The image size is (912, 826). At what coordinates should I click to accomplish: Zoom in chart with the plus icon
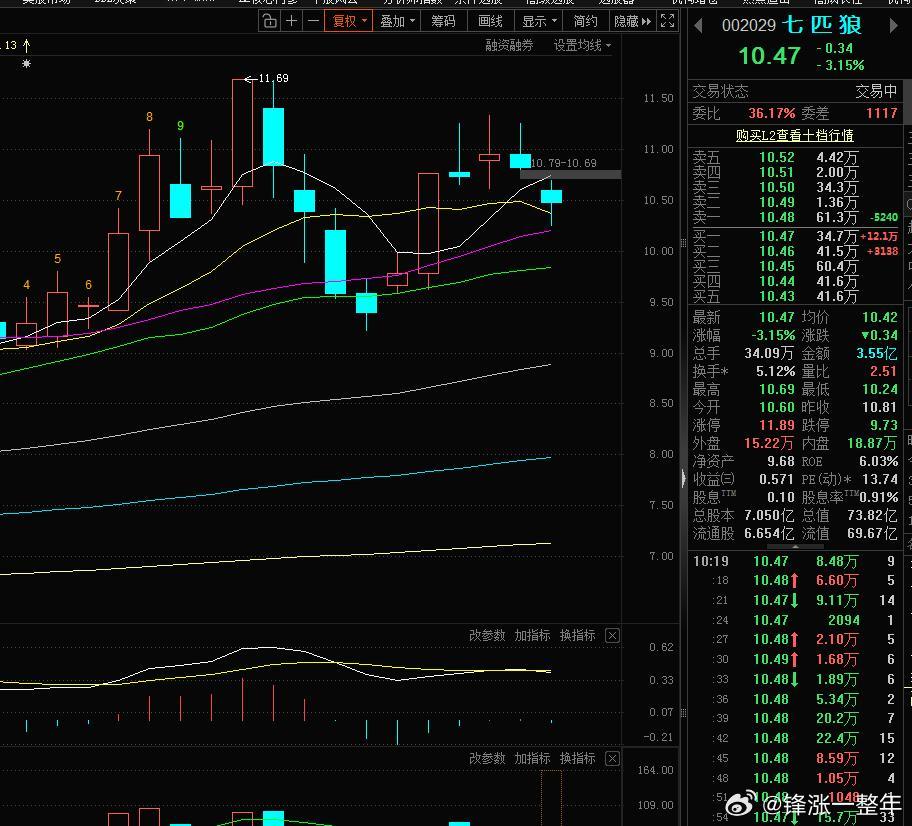291,22
